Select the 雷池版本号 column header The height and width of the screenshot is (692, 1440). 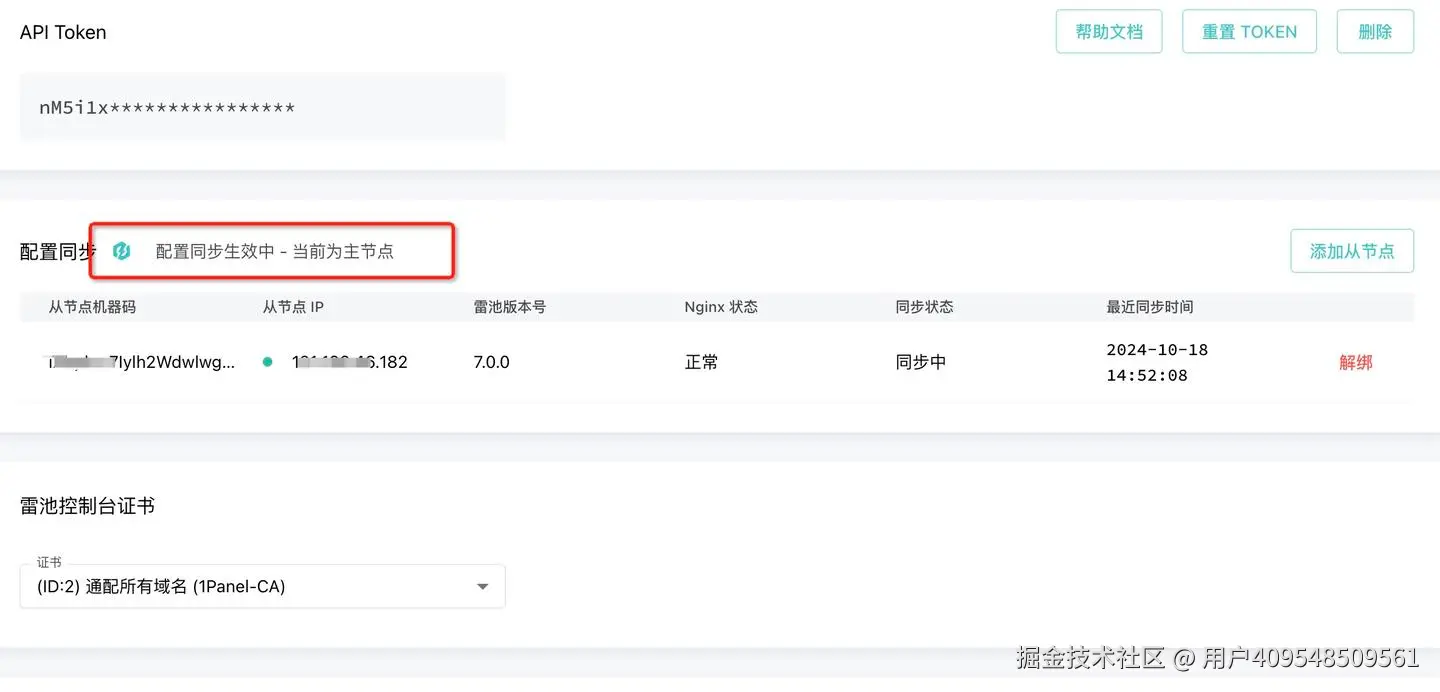click(510, 307)
